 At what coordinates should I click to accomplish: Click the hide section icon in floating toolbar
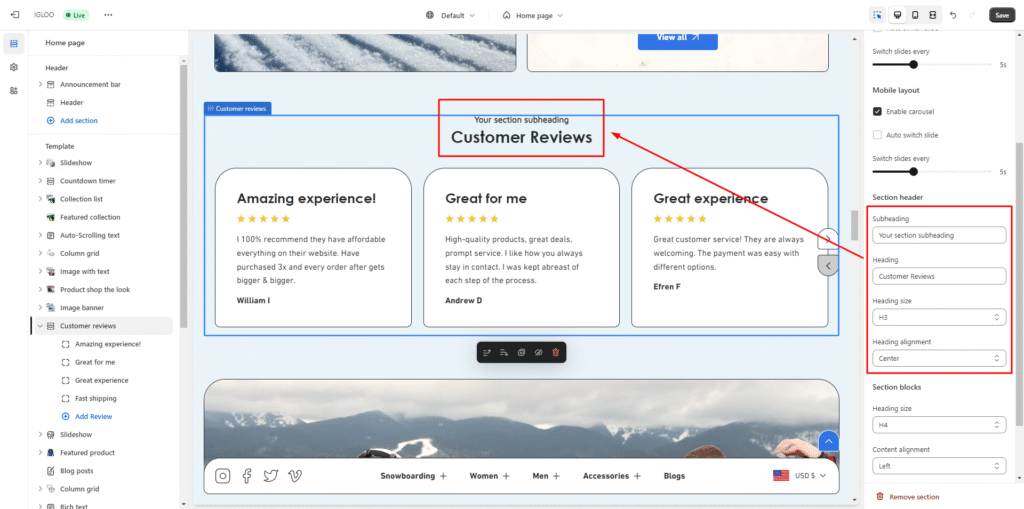(x=538, y=352)
